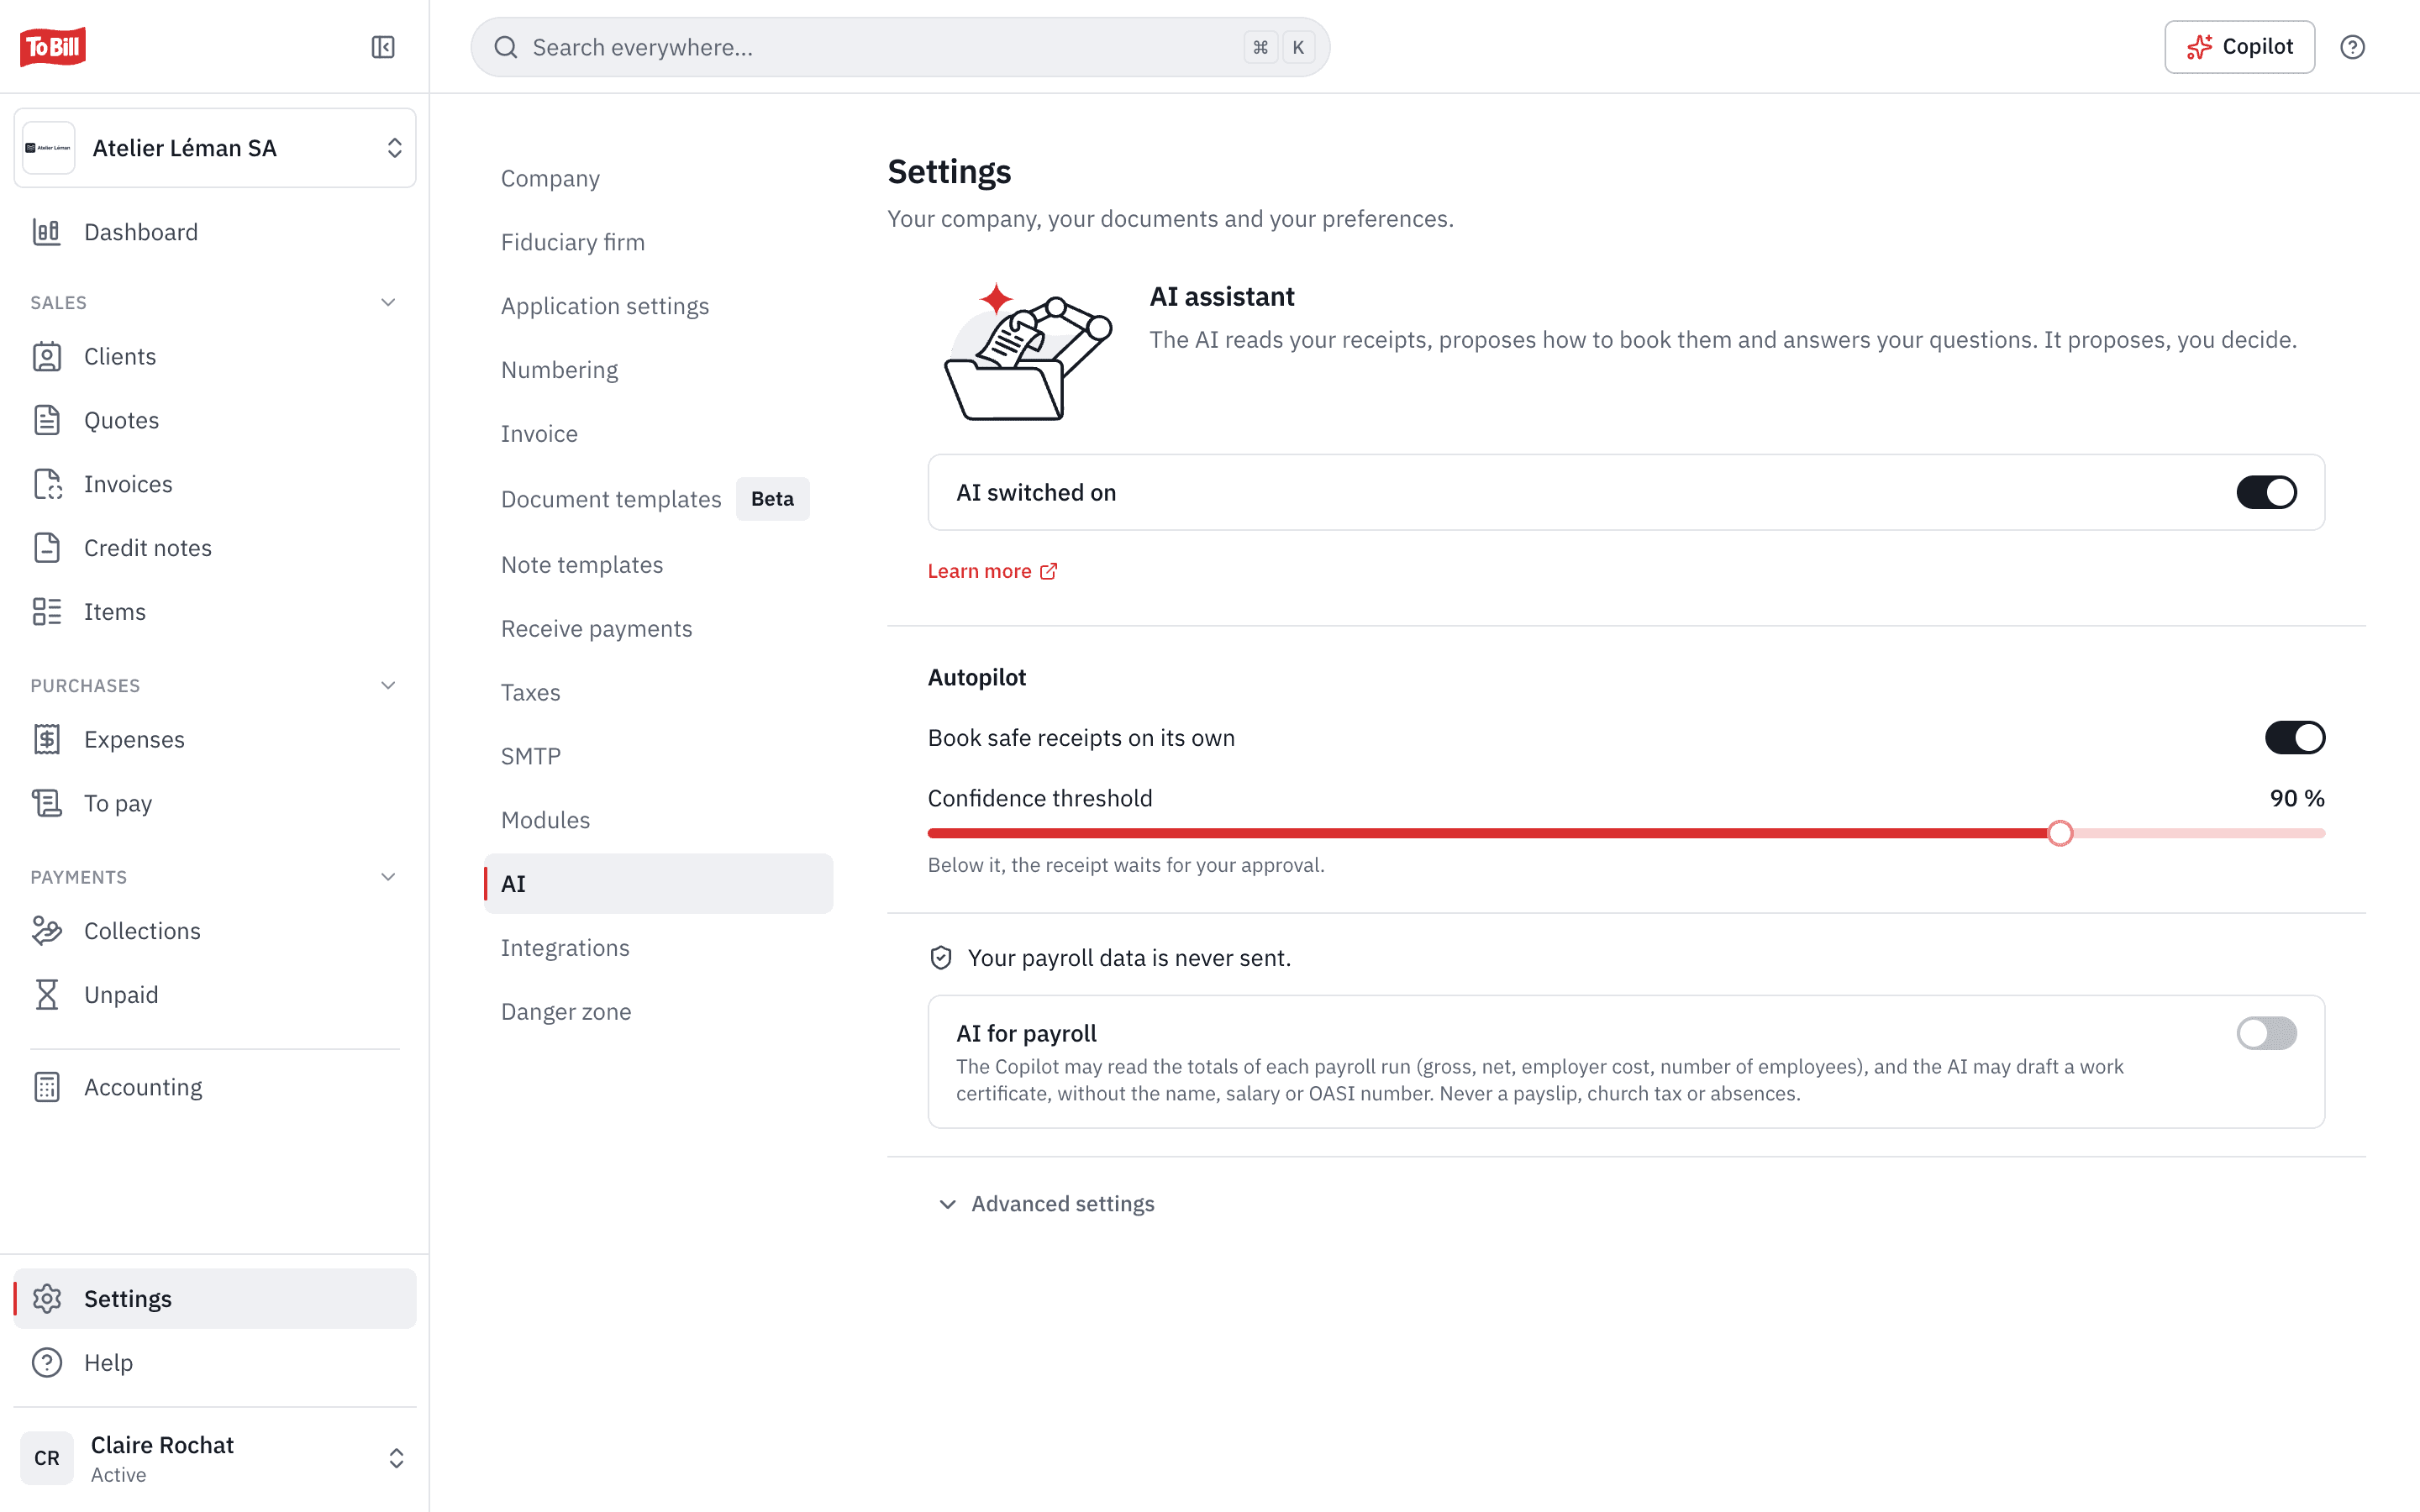This screenshot has width=2420, height=1512.
Task: Enable the AI for payroll toggle
Action: (2266, 1033)
